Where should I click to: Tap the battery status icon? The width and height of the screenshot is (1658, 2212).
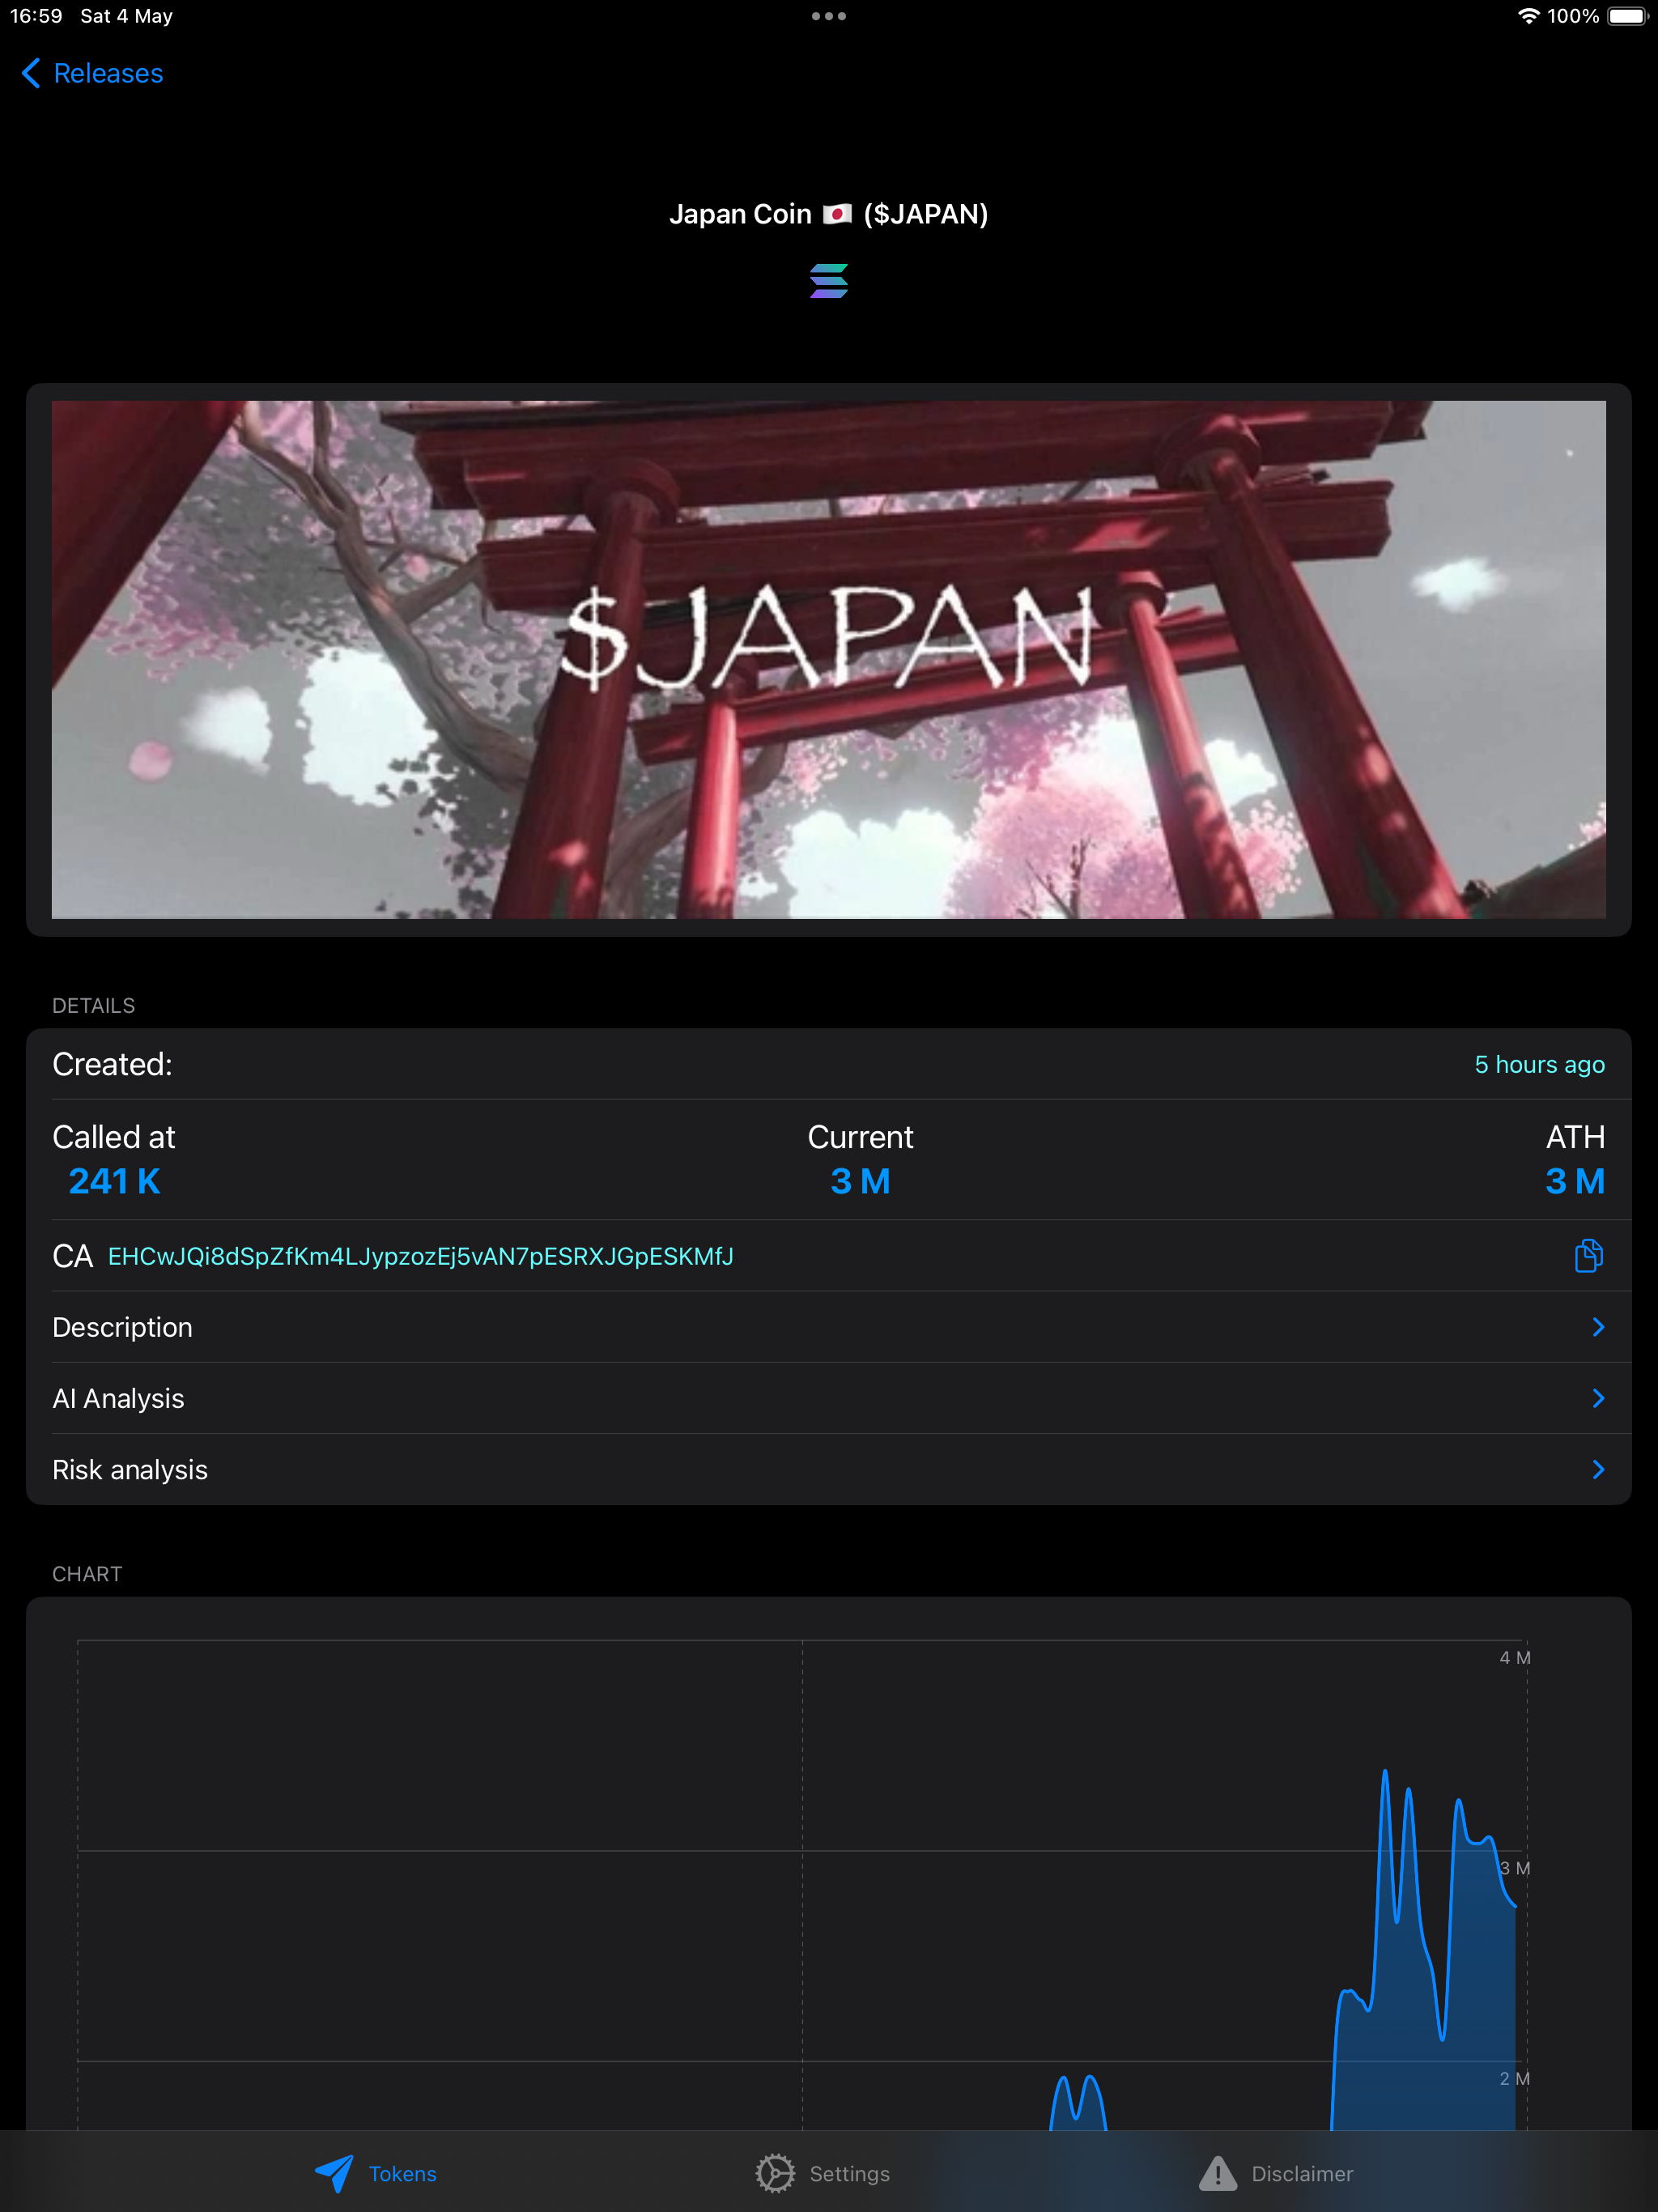tap(1627, 16)
